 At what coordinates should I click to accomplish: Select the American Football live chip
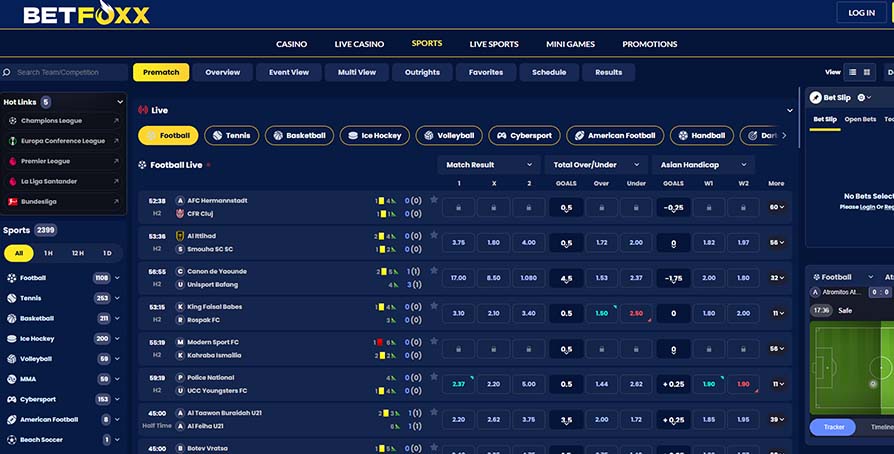615,136
